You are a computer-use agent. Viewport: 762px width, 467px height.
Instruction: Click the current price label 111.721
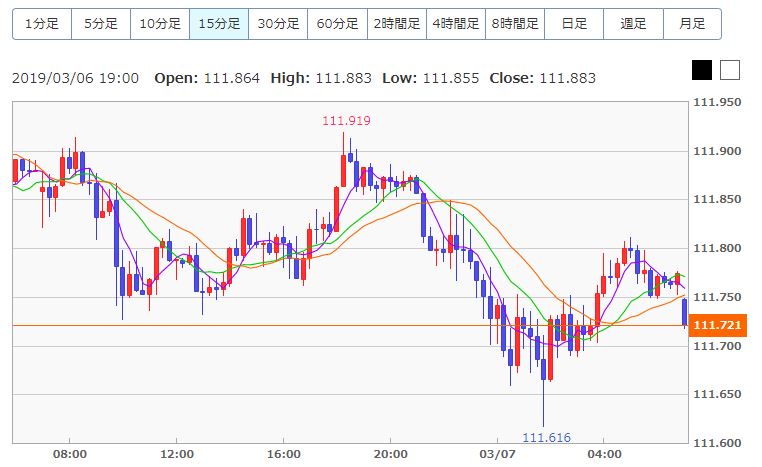coord(717,325)
